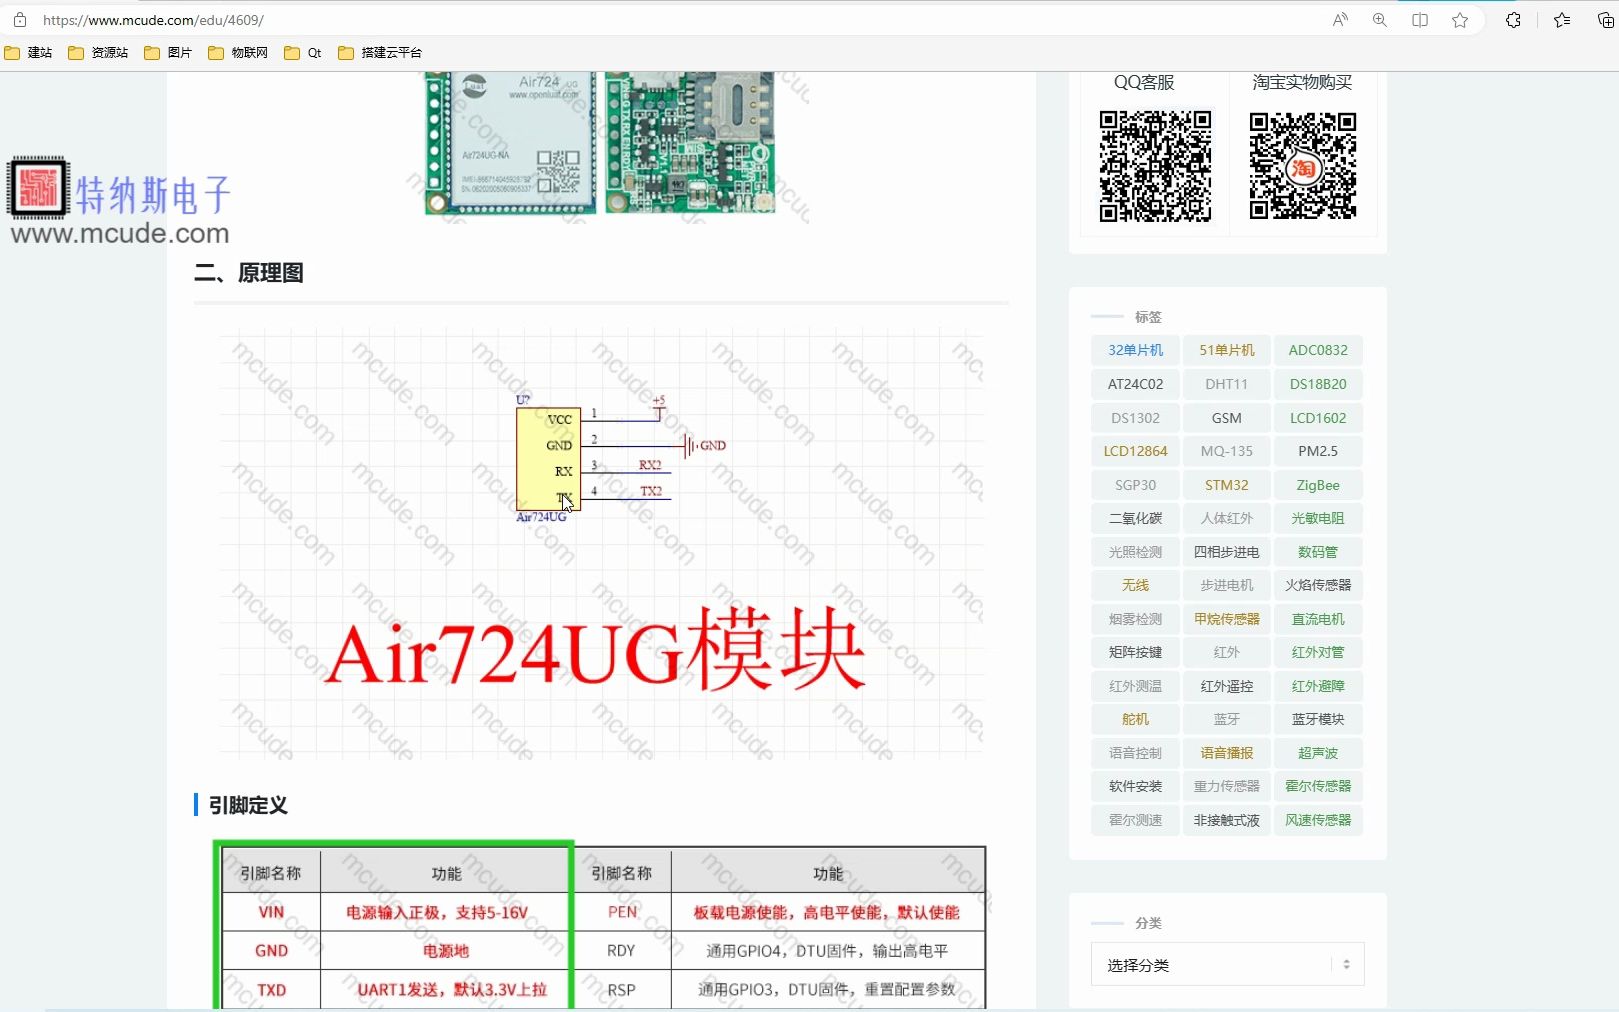1619x1012 pixels.
Task: Open the DS18B20 tag
Action: pos(1318,384)
